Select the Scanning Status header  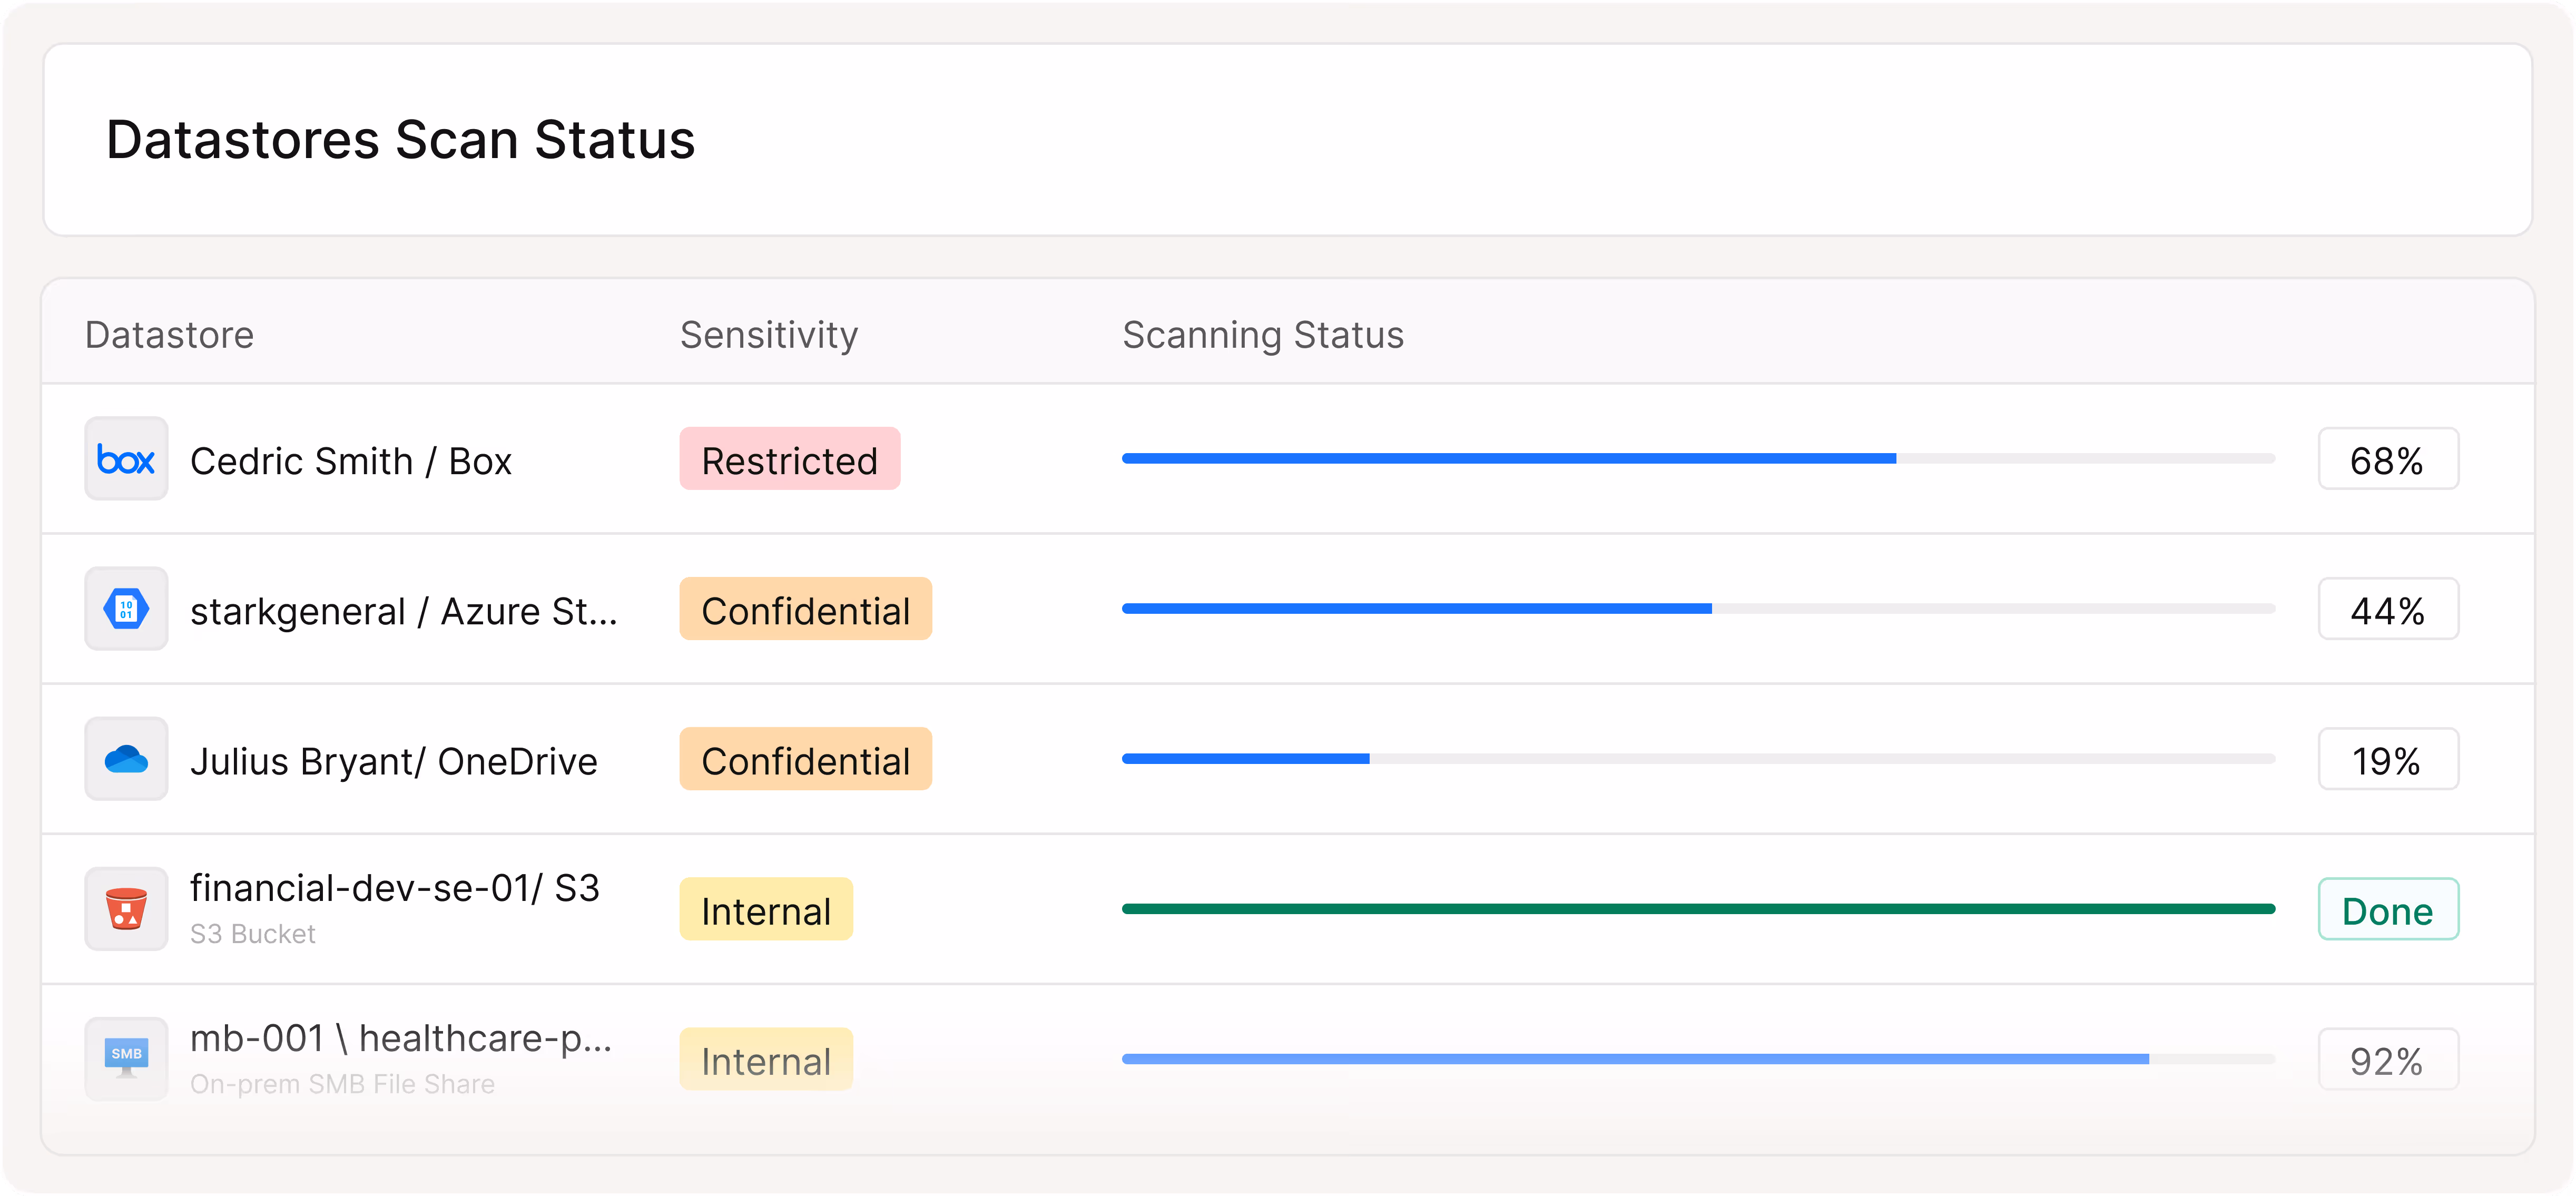tap(1263, 335)
